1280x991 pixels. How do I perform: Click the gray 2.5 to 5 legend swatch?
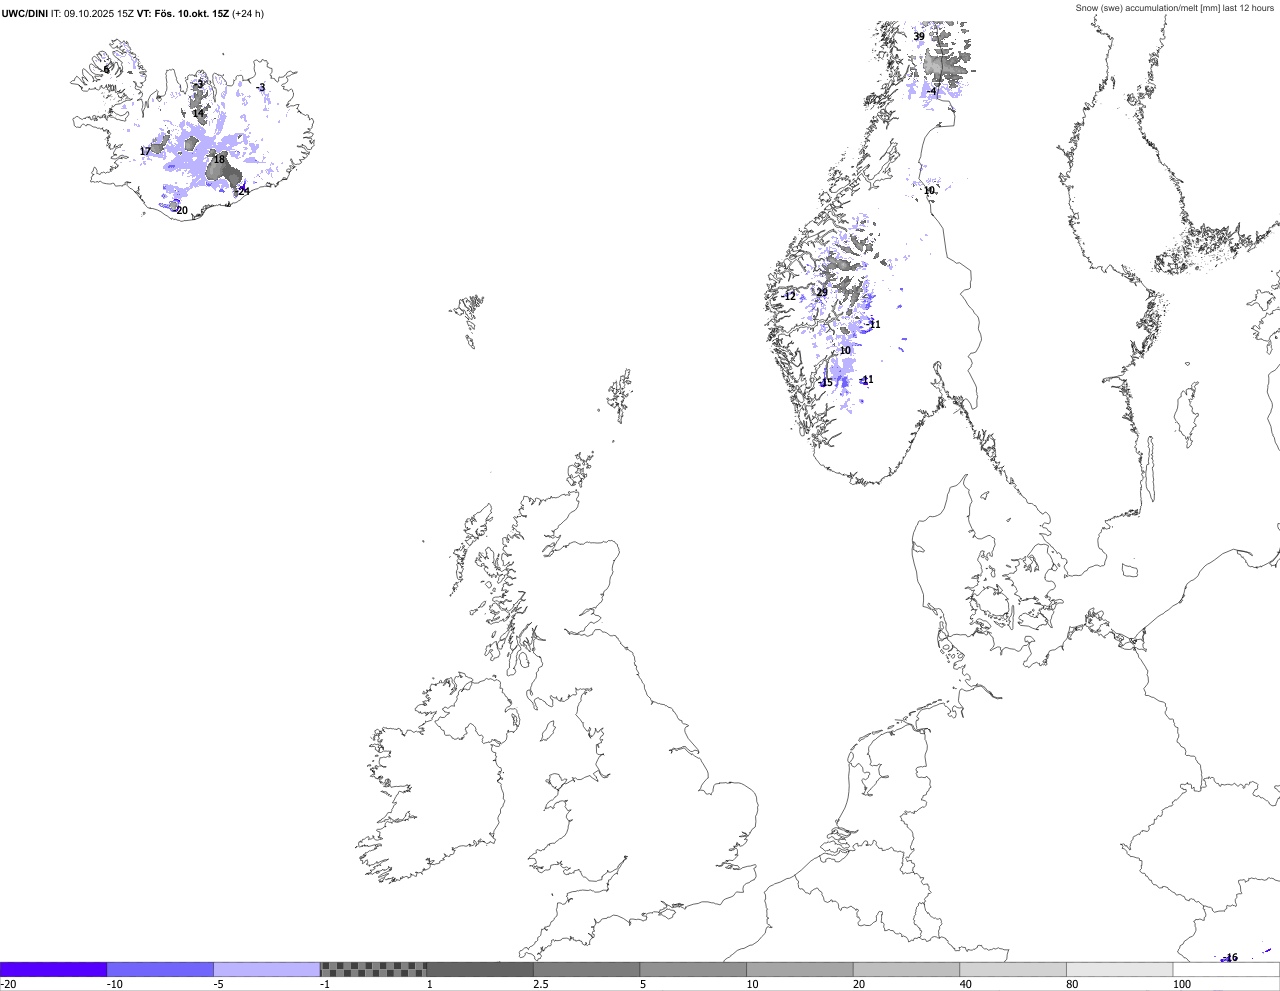tap(587, 969)
